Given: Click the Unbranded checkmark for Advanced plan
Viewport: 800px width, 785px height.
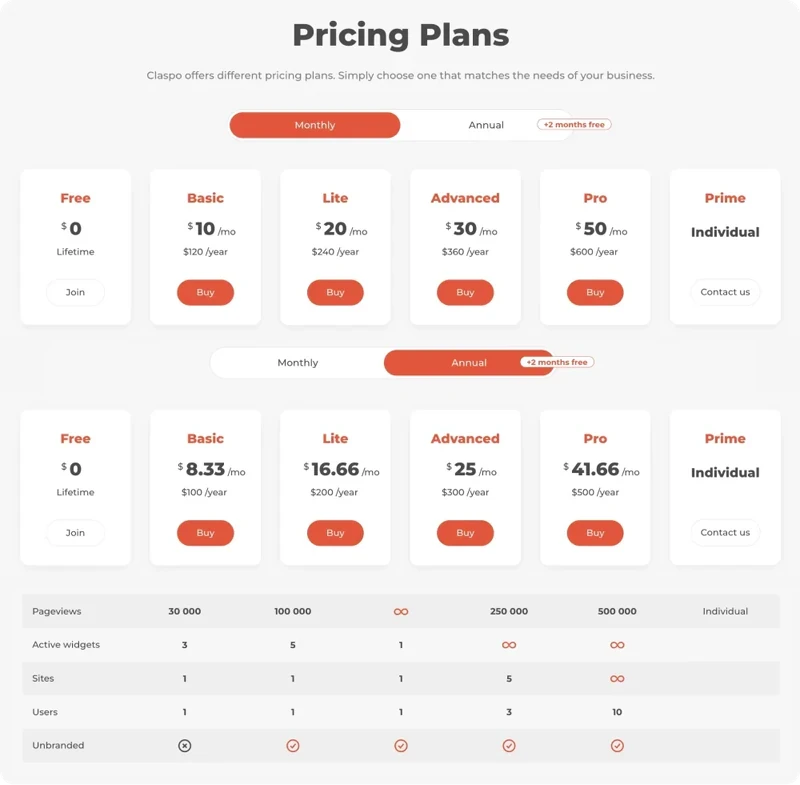Looking at the screenshot, I should click(x=509, y=745).
